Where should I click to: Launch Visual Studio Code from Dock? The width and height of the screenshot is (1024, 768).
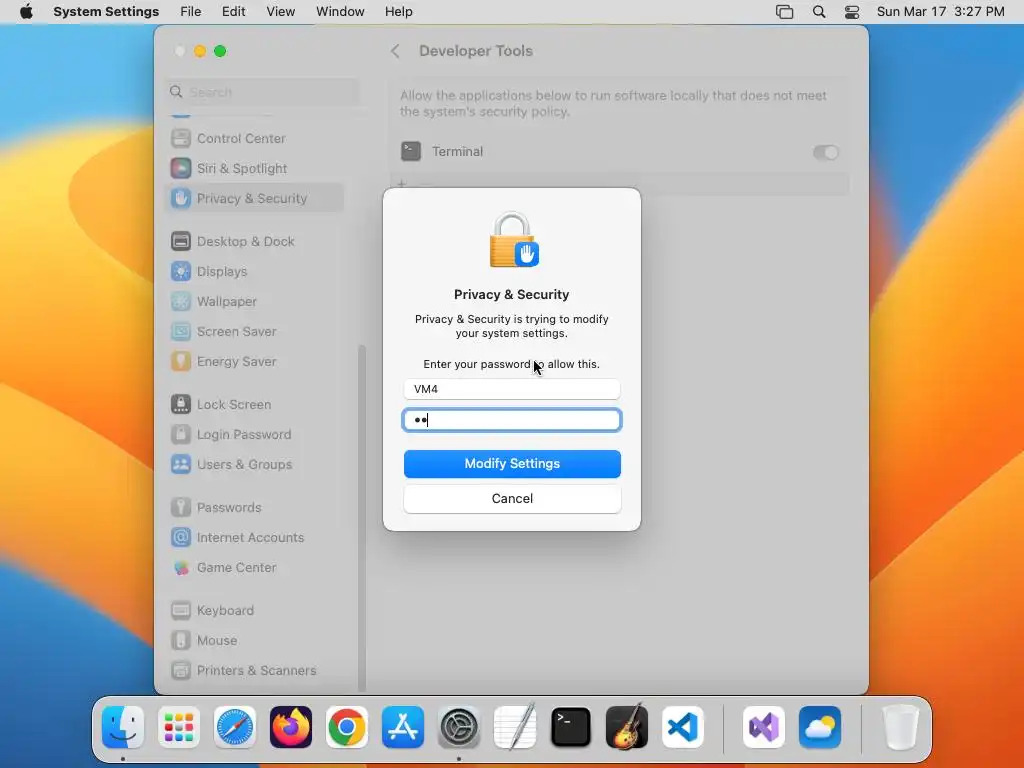(x=683, y=727)
